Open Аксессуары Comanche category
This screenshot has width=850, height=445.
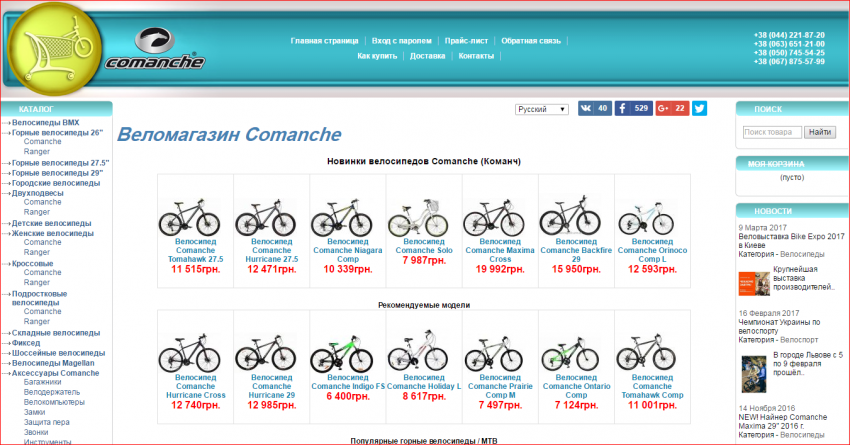(55, 373)
